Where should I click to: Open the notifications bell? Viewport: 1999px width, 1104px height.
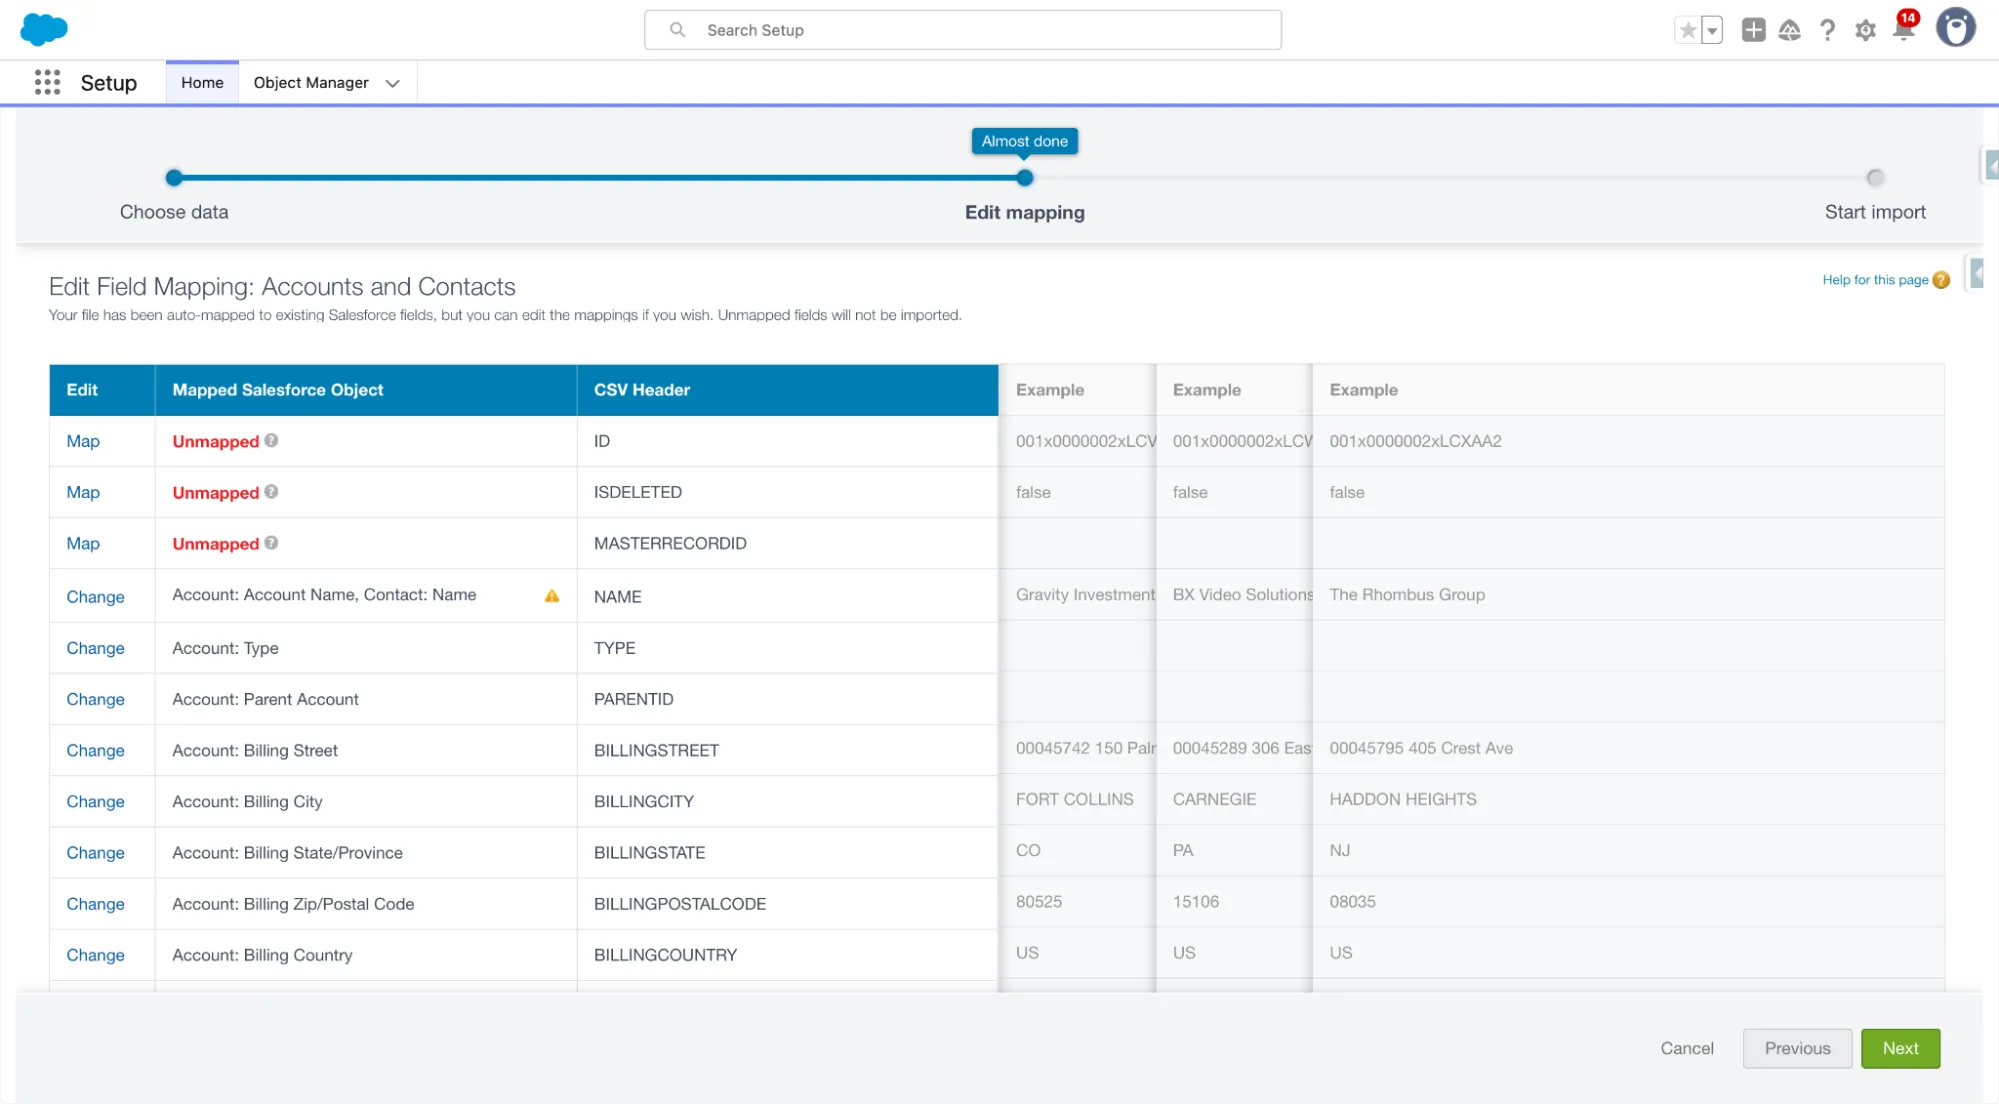coord(1903,30)
